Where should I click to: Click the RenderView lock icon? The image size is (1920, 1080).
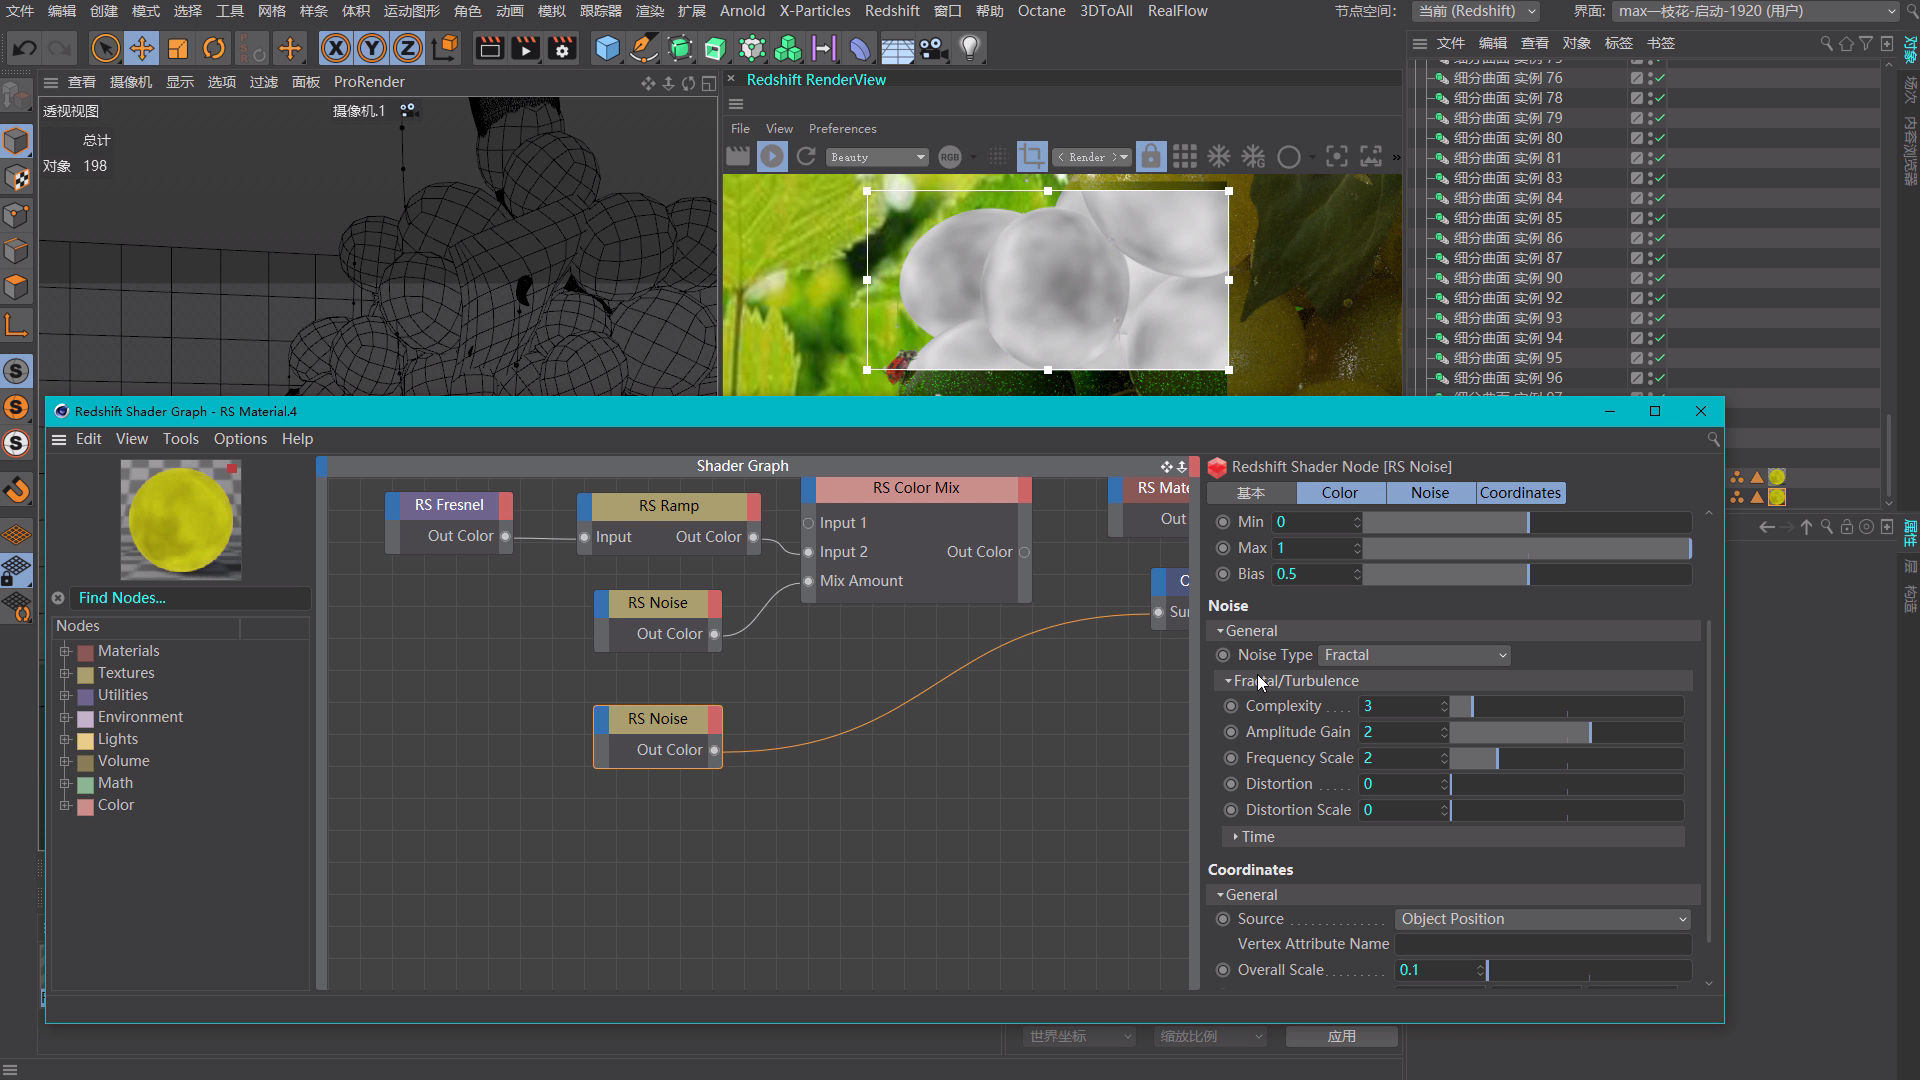tap(1151, 157)
